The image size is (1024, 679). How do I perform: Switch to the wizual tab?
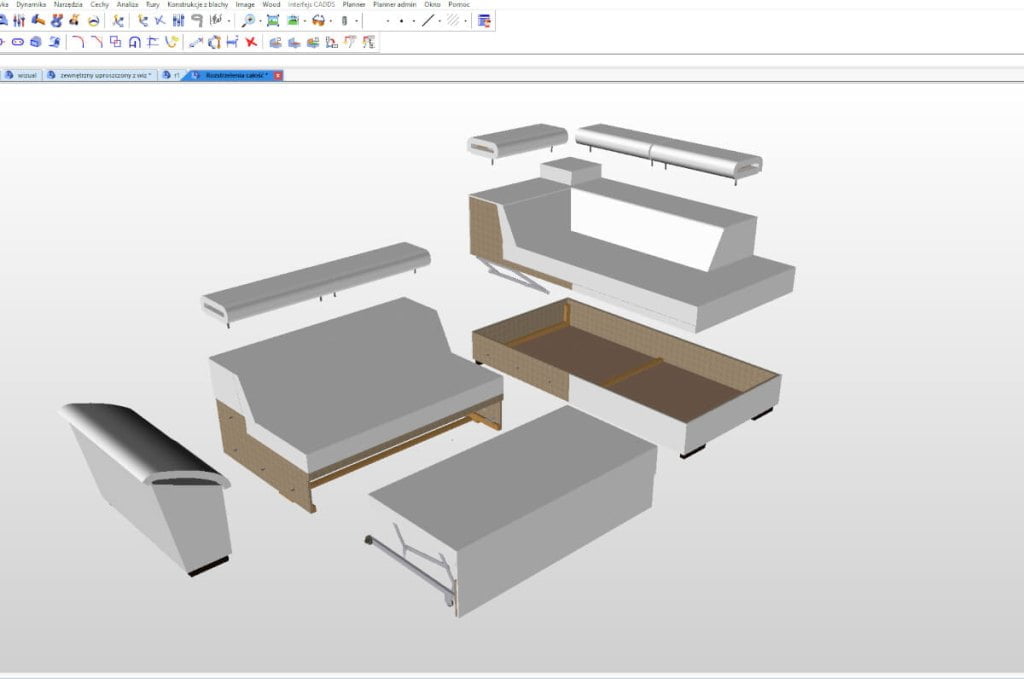point(27,74)
